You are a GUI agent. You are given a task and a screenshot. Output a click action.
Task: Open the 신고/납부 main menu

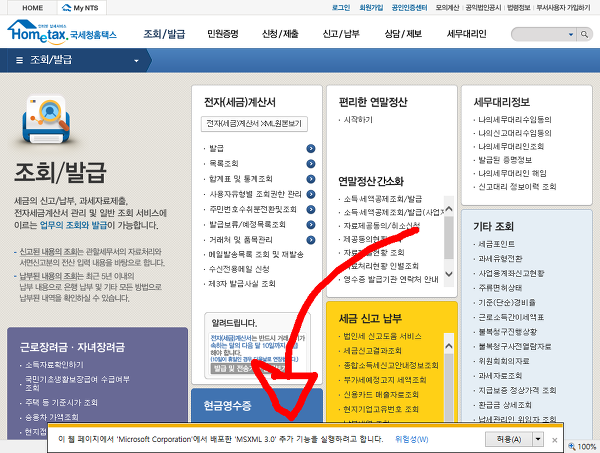[341, 34]
